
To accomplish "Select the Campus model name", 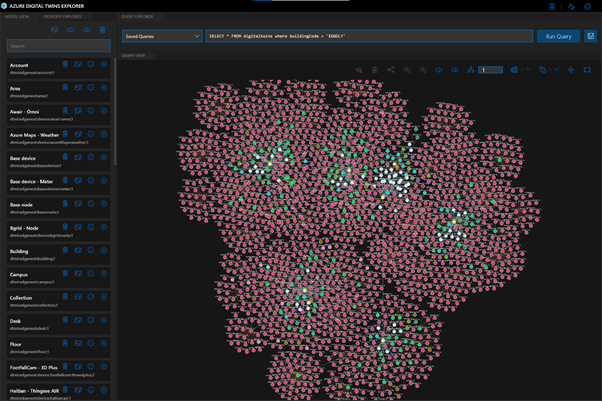I will tap(19, 274).
